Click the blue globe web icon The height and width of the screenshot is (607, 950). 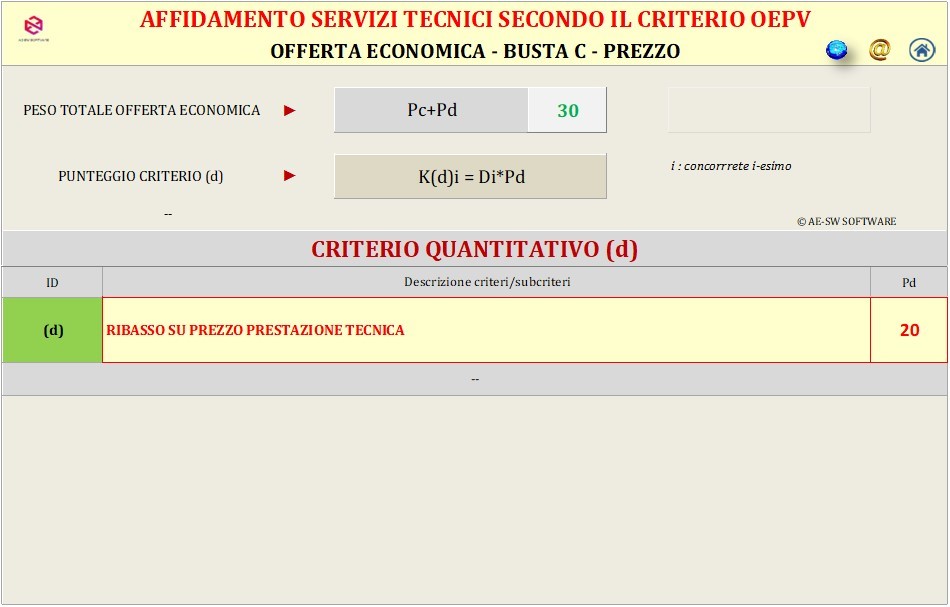[x=836, y=50]
